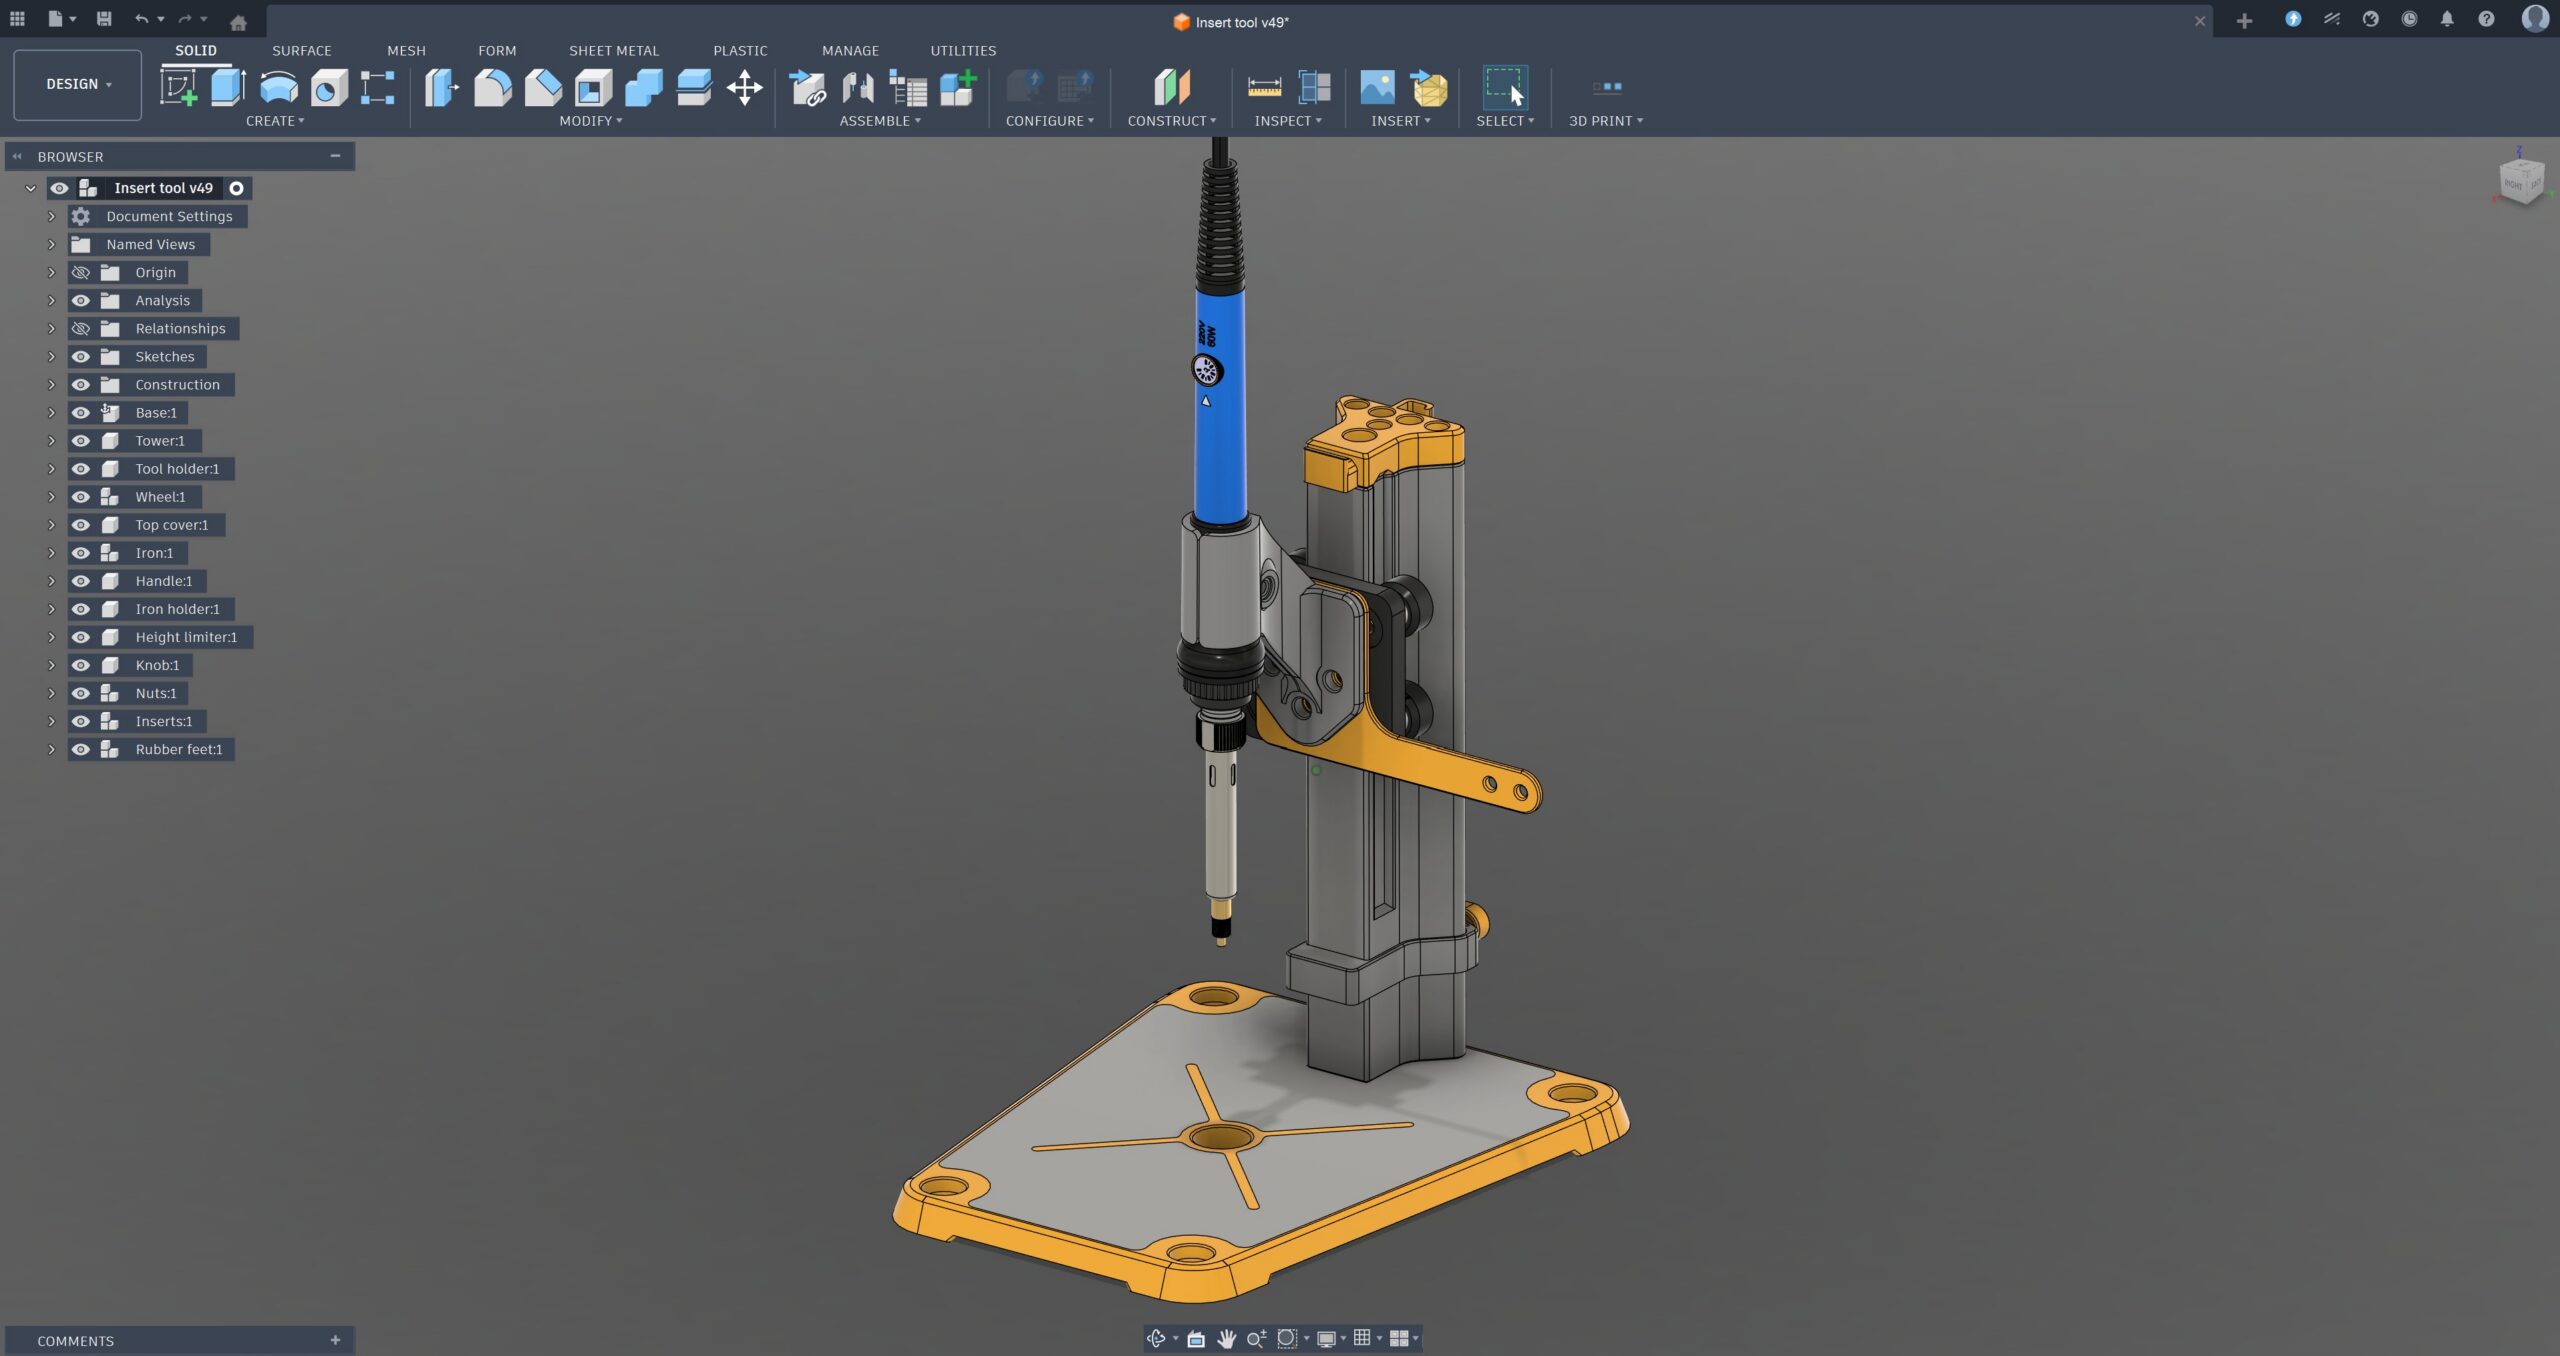Open the MODIFY dropdown menu
The width and height of the screenshot is (2560, 1356).
[x=591, y=121]
